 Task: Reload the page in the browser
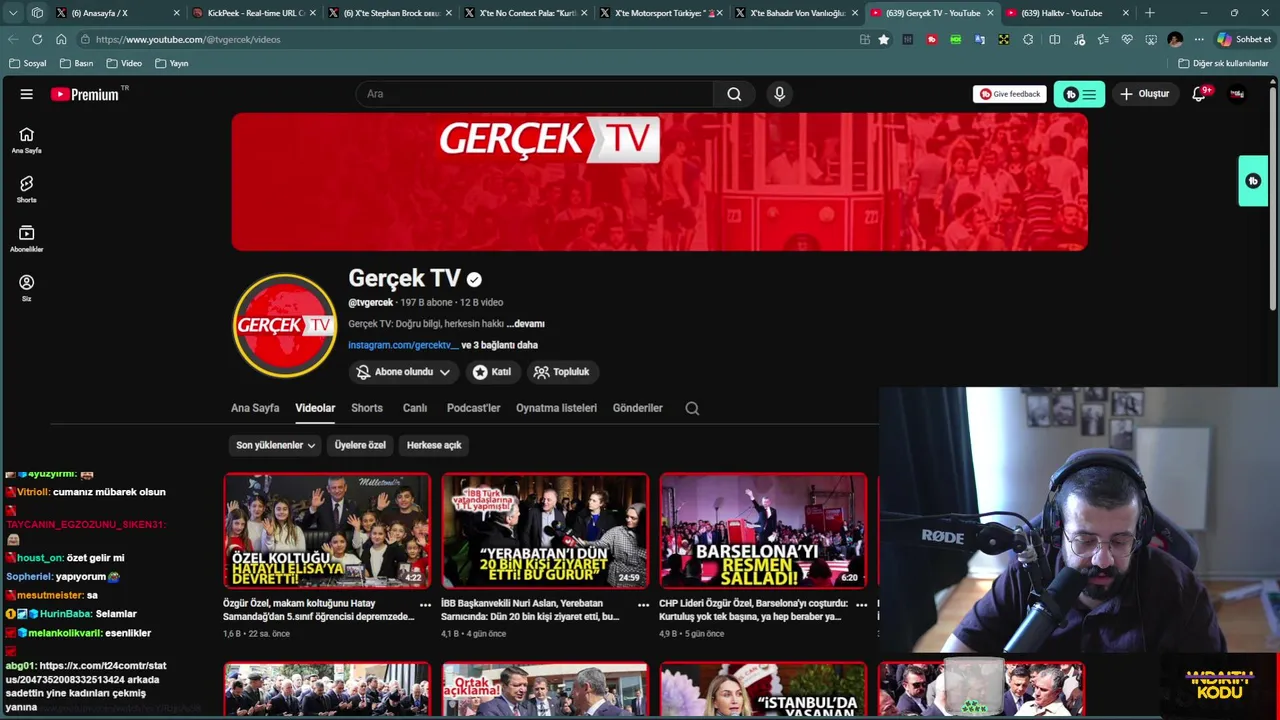coord(37,39)
